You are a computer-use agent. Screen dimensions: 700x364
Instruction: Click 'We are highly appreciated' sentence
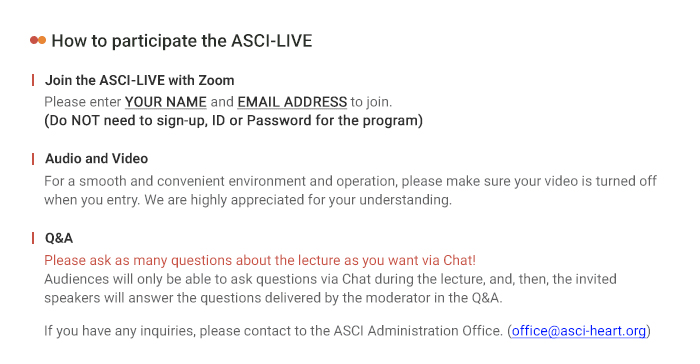298,200
